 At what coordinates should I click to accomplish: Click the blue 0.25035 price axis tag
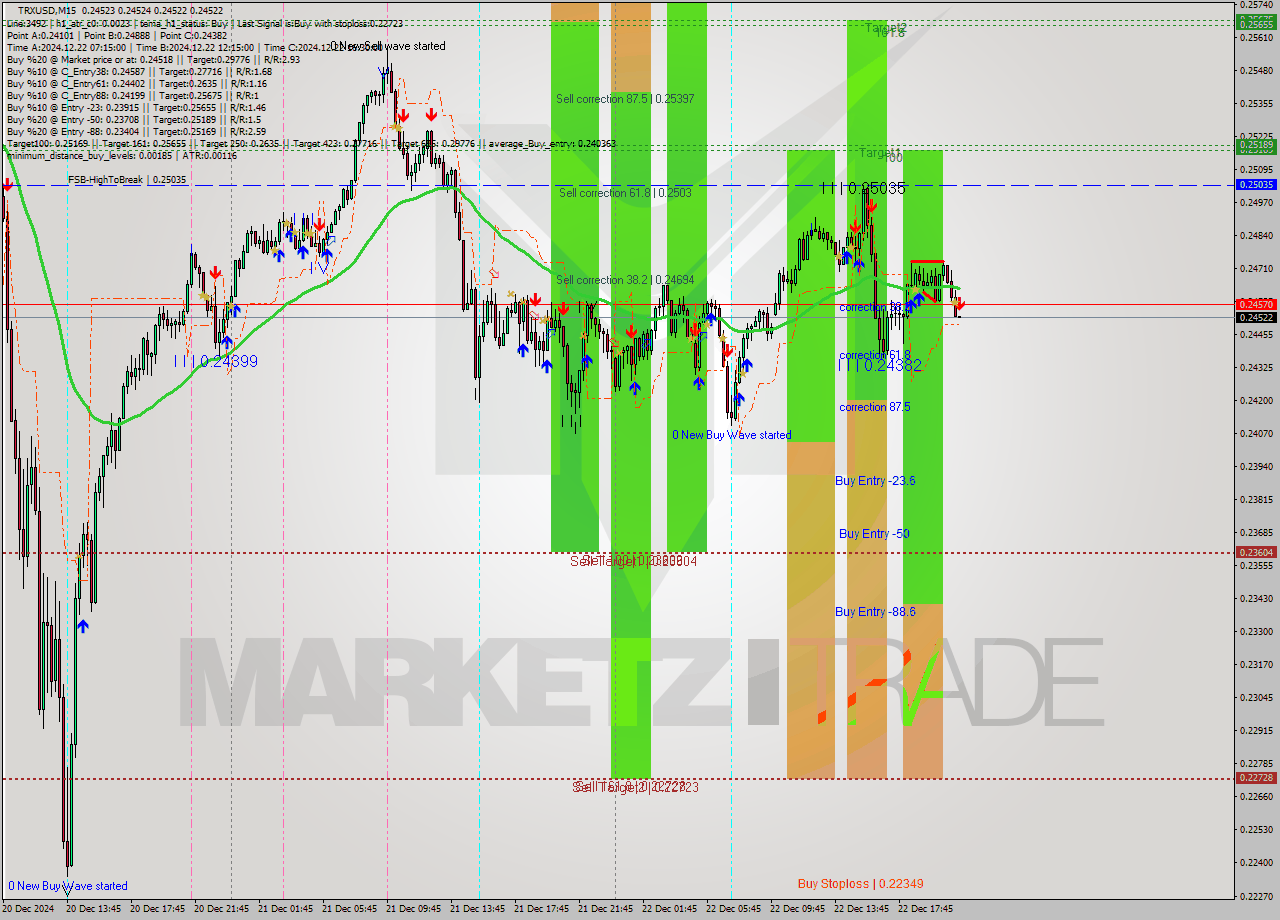point(1256,185)
